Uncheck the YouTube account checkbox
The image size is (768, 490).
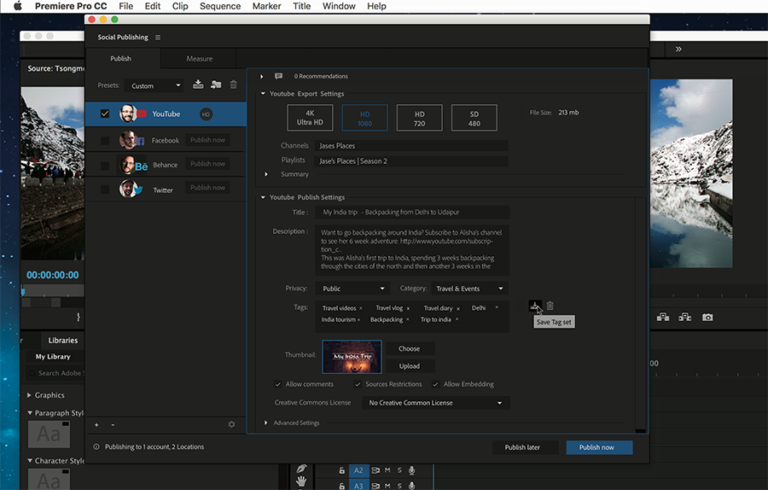[x=105, y=114]
